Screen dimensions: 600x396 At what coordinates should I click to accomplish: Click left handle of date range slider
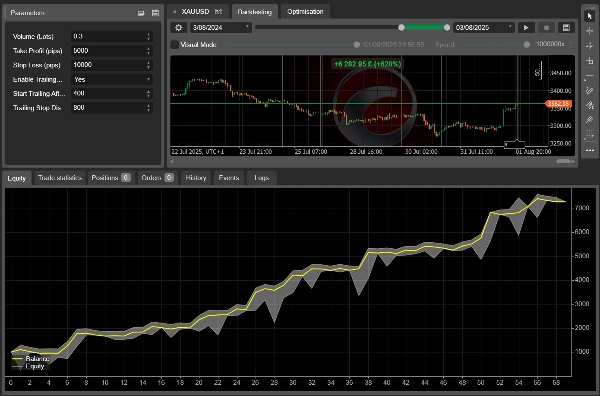401,28
